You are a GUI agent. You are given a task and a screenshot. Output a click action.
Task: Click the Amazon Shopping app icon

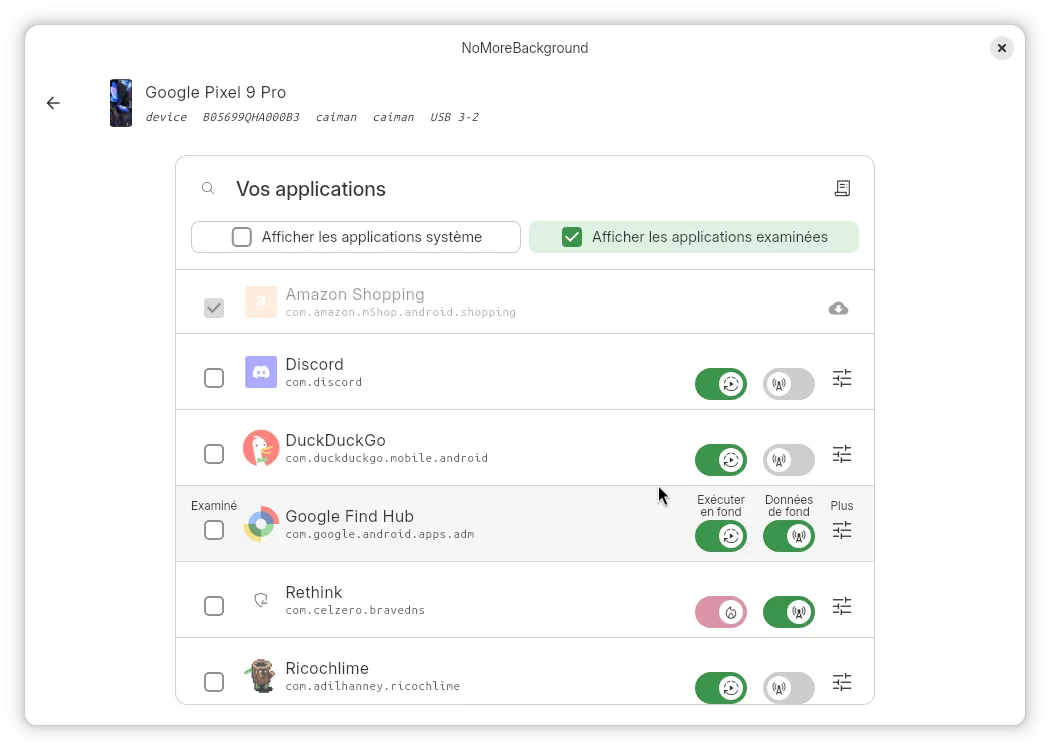(260, 301)
